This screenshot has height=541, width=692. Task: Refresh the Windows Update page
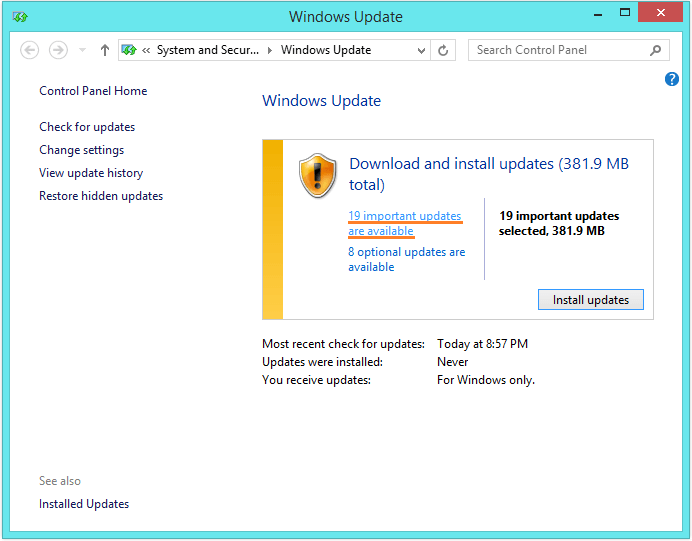[x=443, y=50]
